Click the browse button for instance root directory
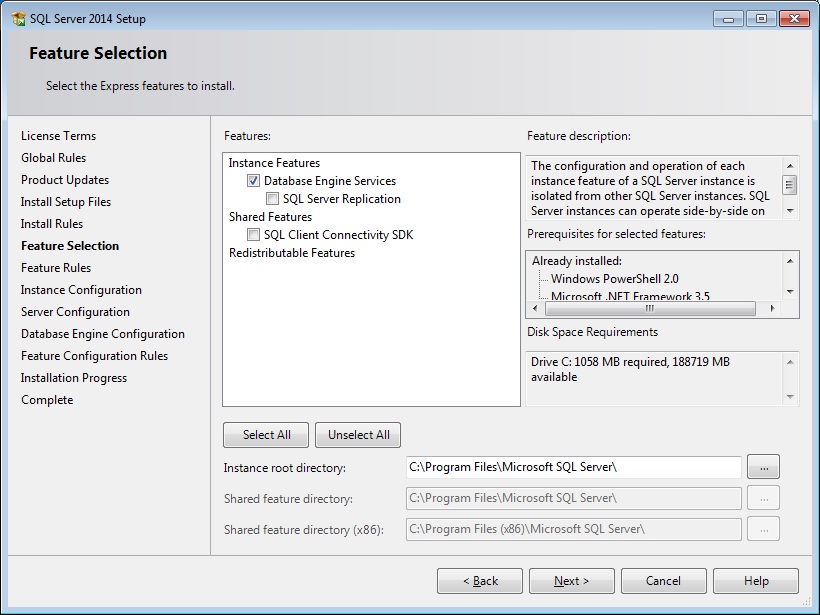This screenshot has height=615, width=820. [x=763, y=466]
